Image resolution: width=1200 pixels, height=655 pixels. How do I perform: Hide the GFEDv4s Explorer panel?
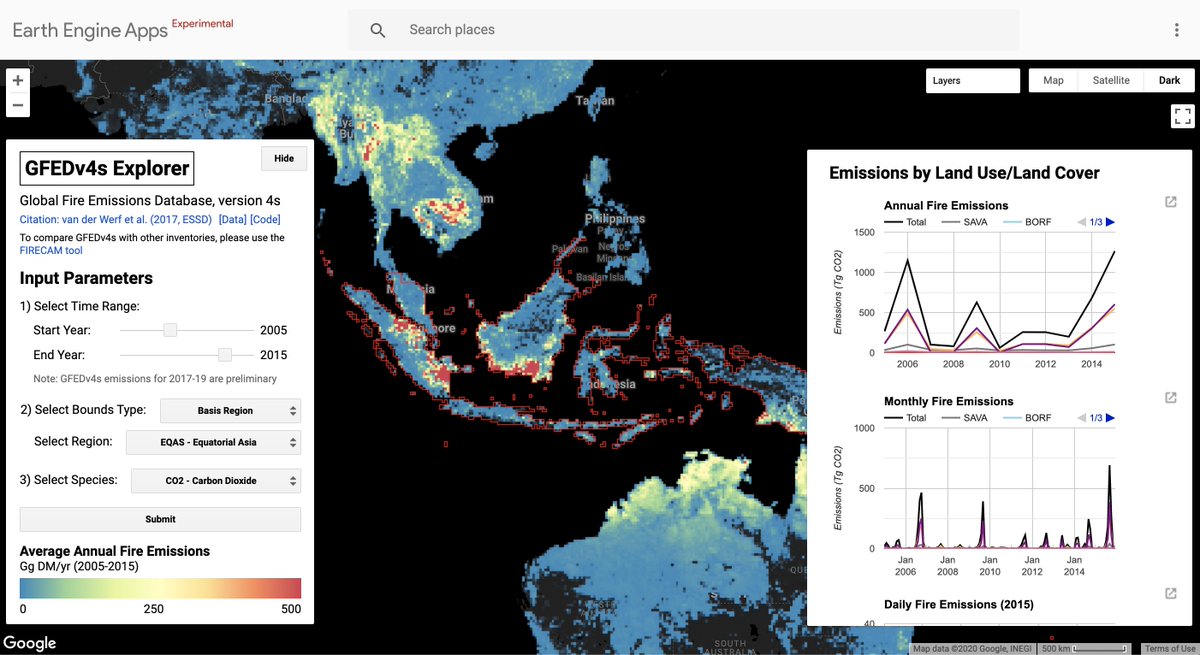coord(284,158)
